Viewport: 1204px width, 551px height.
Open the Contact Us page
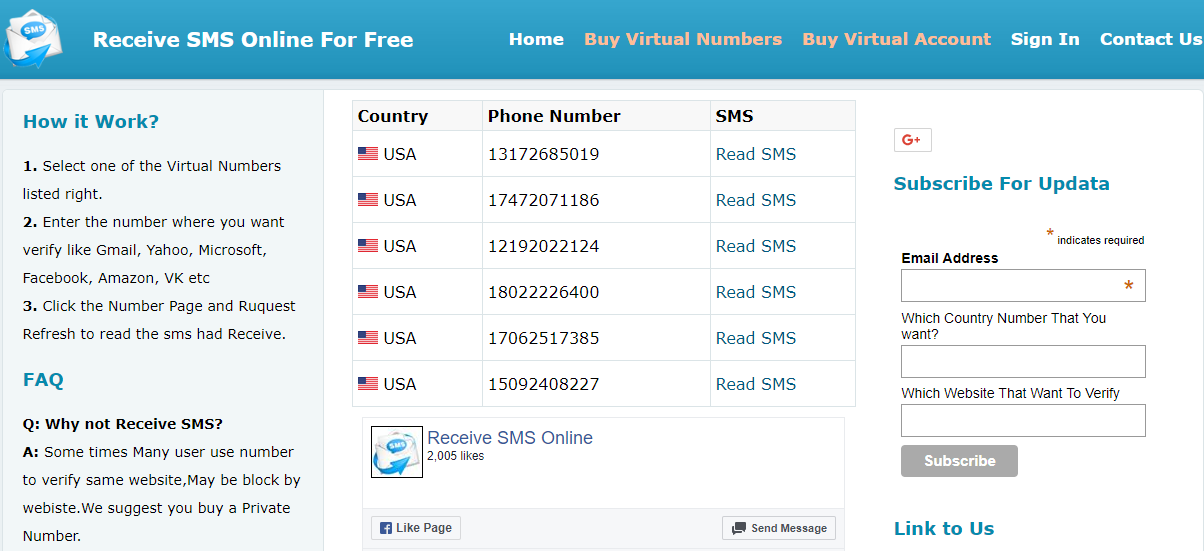click(x=1150, y=39)
